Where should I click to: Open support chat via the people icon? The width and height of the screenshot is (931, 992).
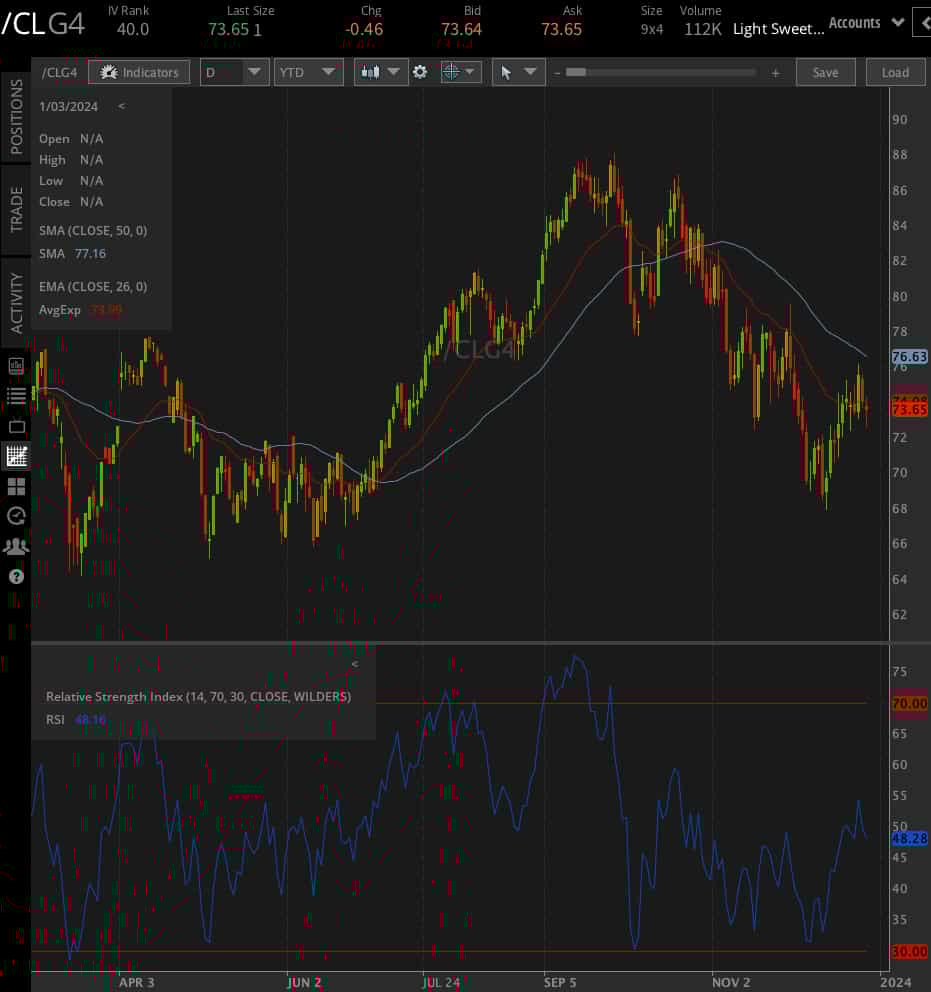tap(15, 546)
